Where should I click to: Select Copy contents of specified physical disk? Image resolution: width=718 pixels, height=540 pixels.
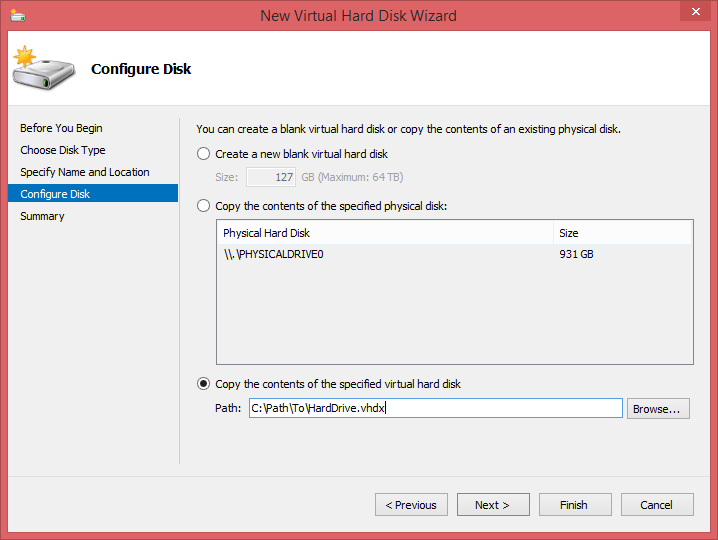[x=203, y=206]
